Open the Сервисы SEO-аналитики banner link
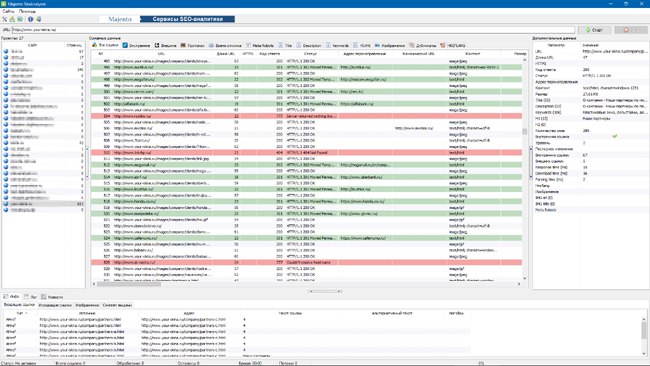 point(187,19)
